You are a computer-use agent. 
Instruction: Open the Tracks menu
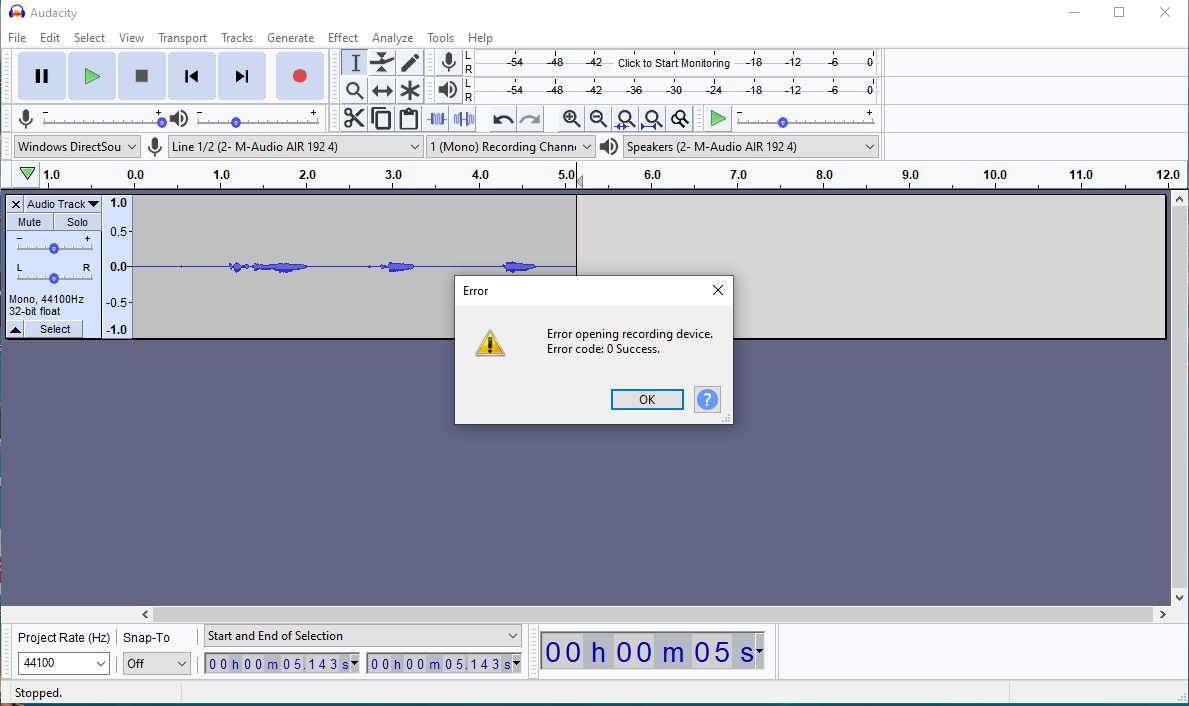tap(237, 38)
